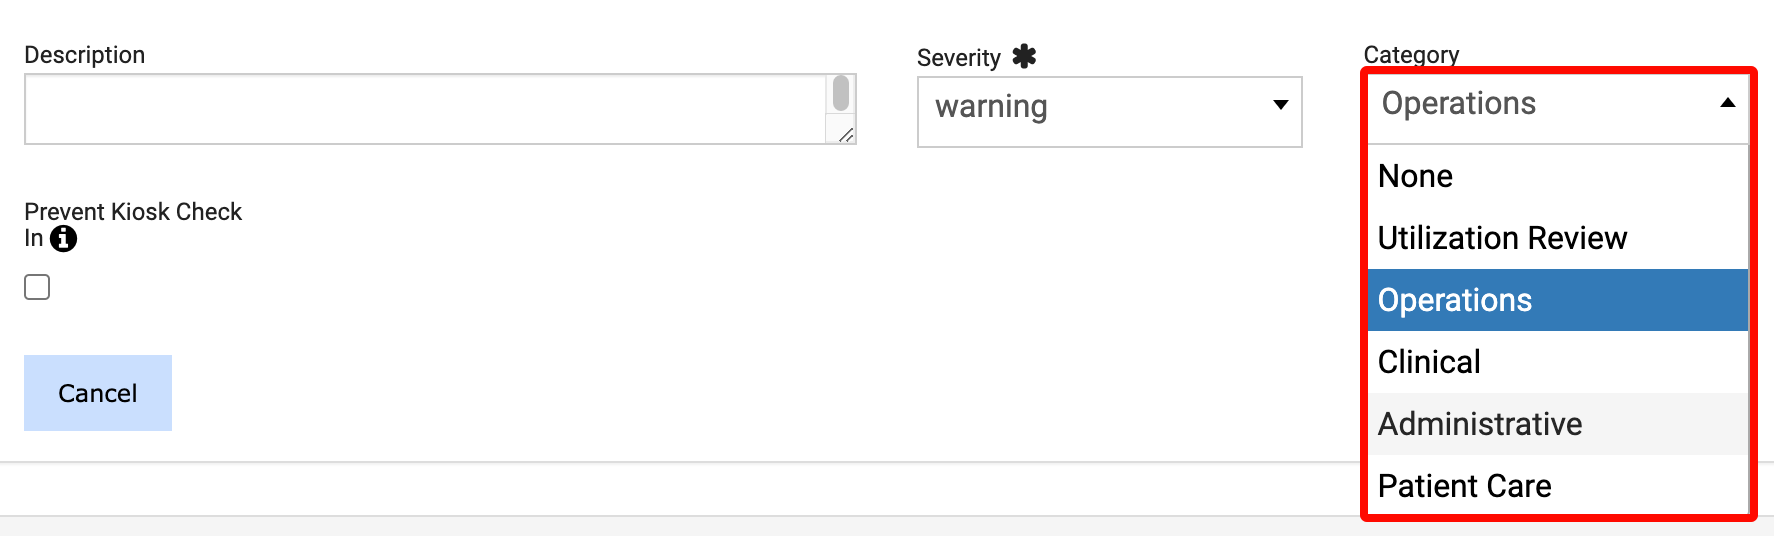
Task: Choose Clinical from the Category list
Action: click(x=1557, y=362)
